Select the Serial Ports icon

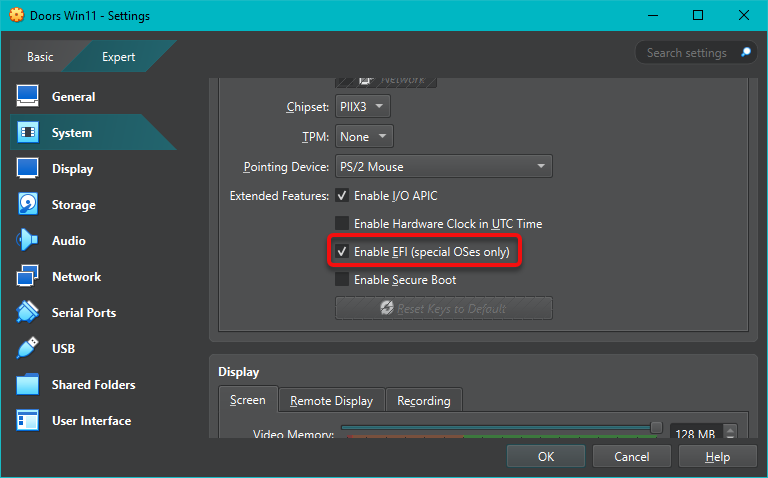tap(28, 313)
